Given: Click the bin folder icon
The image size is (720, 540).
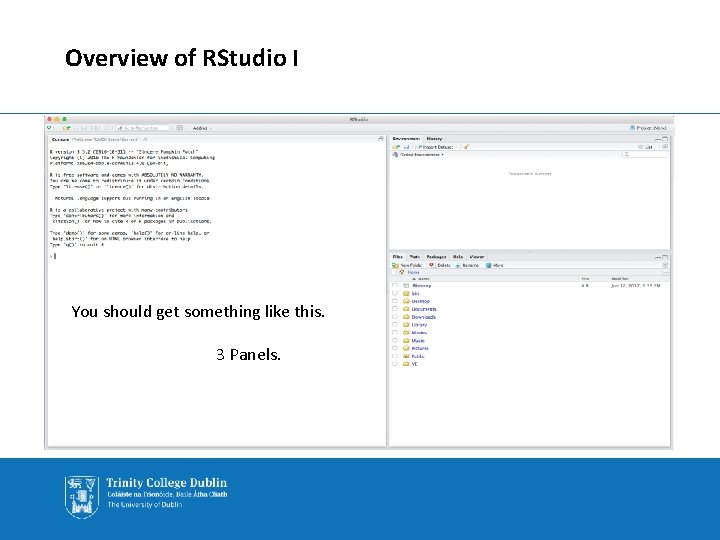Looking at the screenshot, I should point(406,293).
